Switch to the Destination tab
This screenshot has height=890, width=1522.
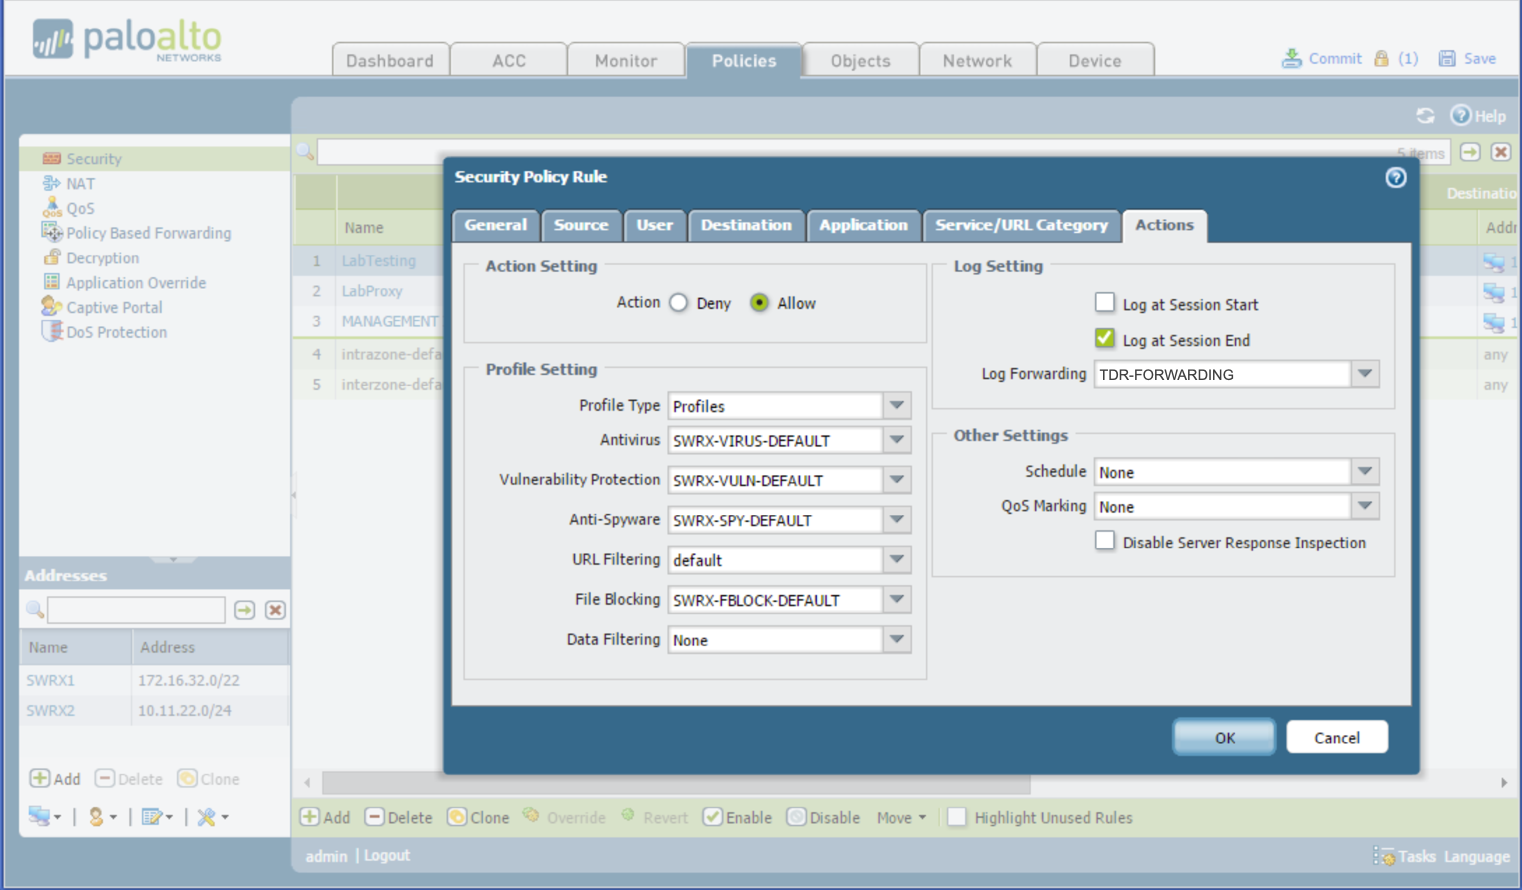pyautogui.click(x=746, y=225)
